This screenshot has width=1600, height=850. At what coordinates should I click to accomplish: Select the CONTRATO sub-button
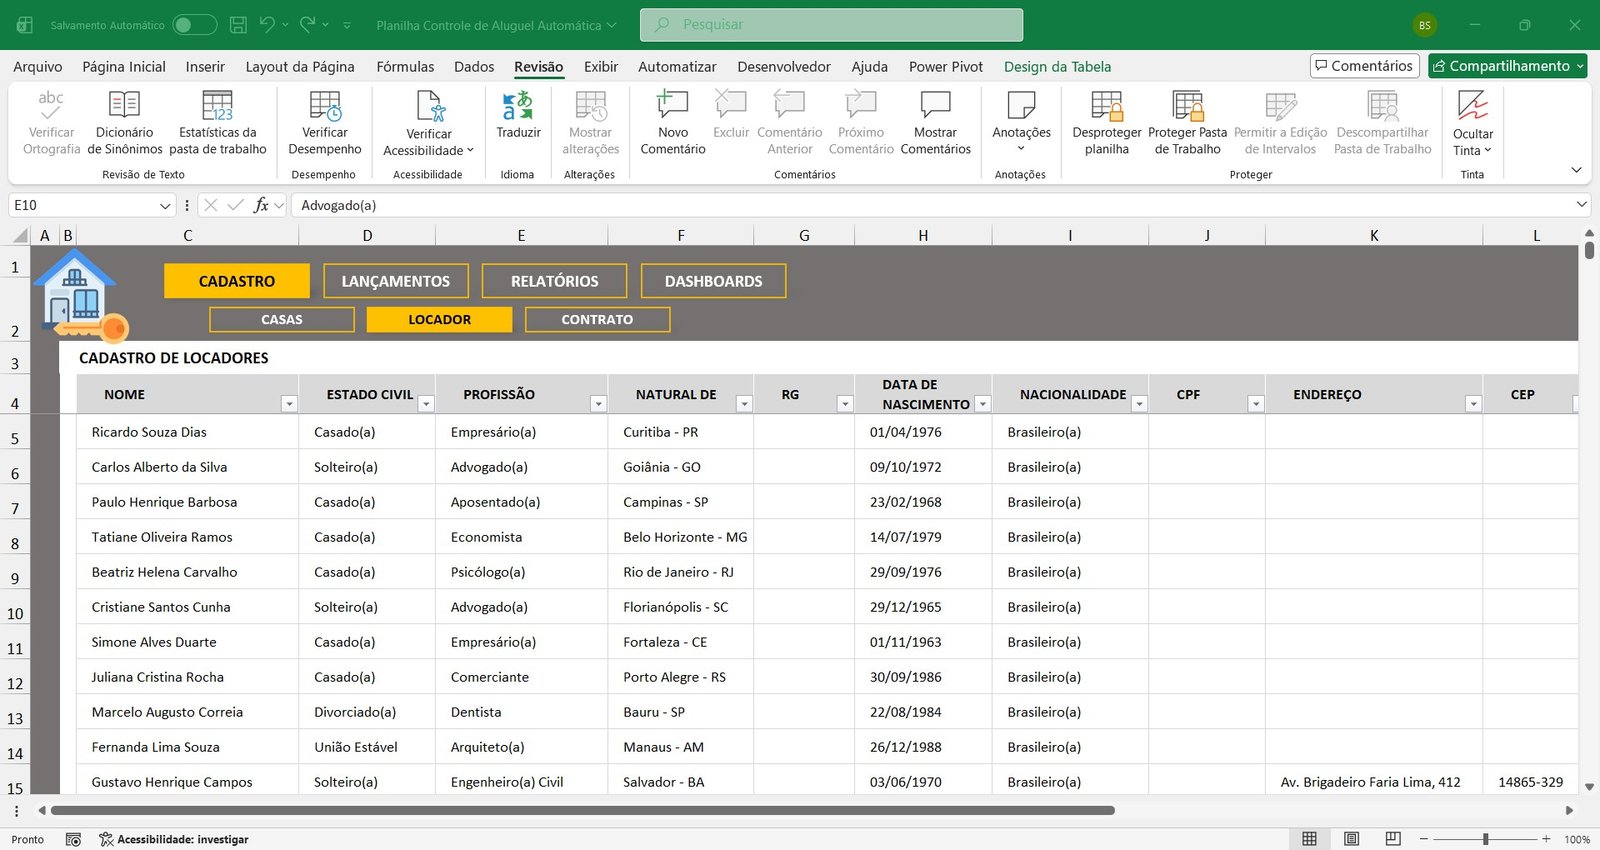[597, 319]
